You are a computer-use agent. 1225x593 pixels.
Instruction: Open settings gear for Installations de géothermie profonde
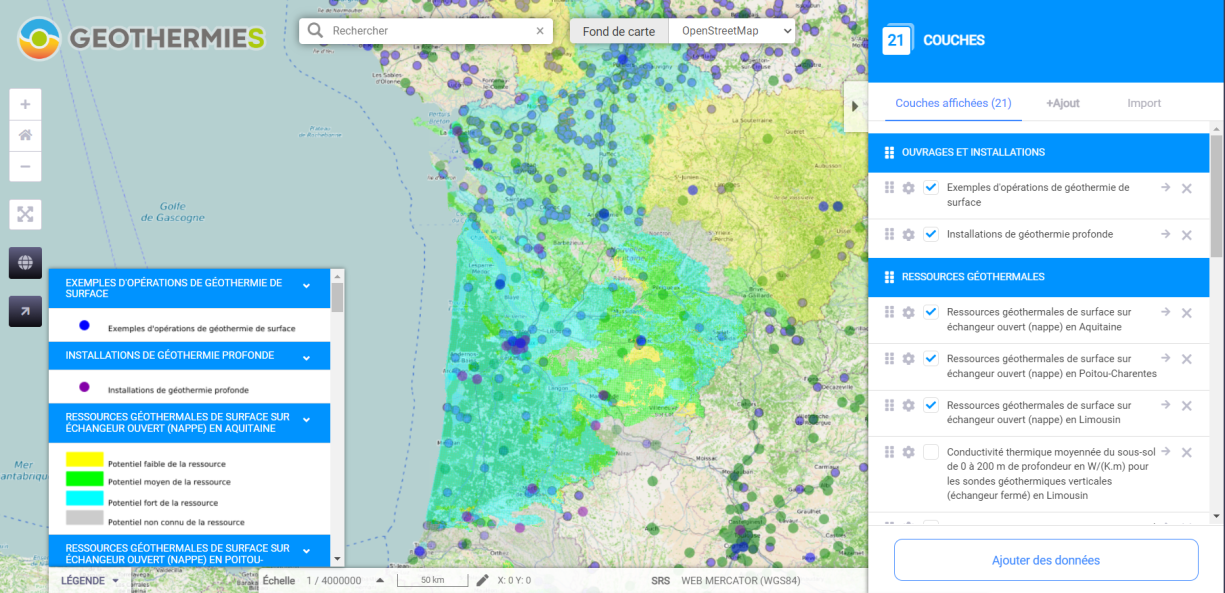[908, 234]
